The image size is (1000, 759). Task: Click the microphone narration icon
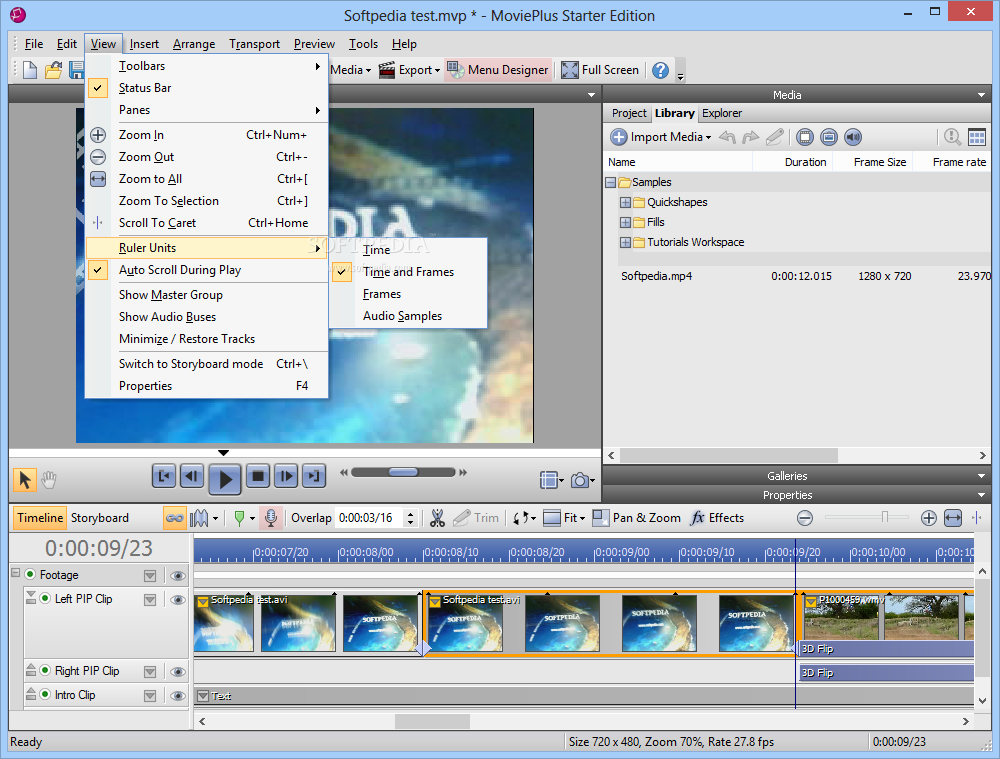click(x=270, y=518)
